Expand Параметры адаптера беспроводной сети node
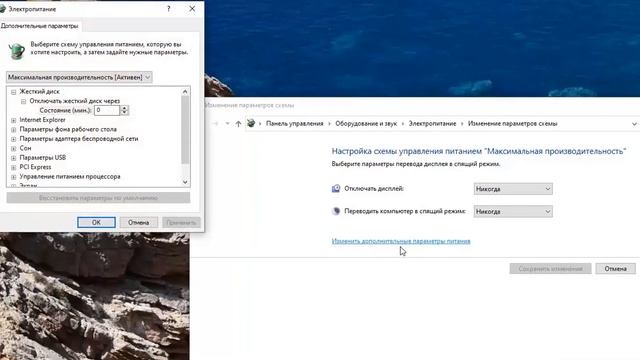Image resolution: width=640 pixels, height=360 pixels. pyautogui.click(x=13, y=139)
